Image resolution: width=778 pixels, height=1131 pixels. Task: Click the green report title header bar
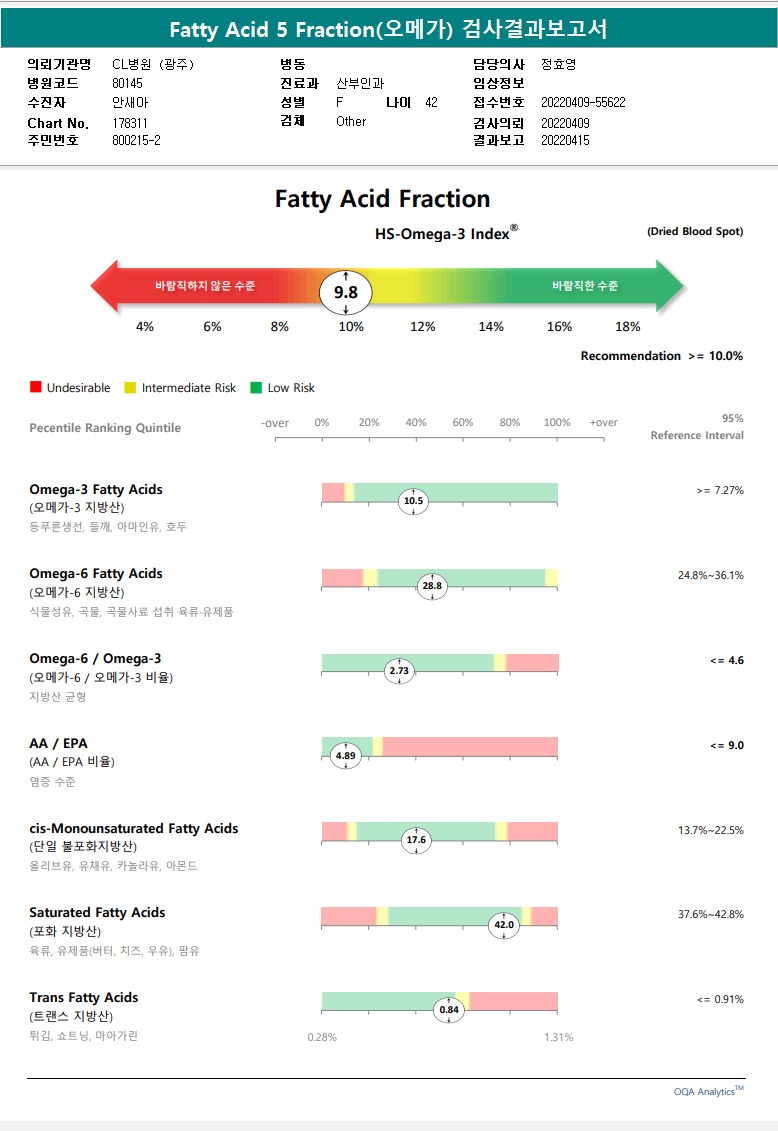point(389,30)
